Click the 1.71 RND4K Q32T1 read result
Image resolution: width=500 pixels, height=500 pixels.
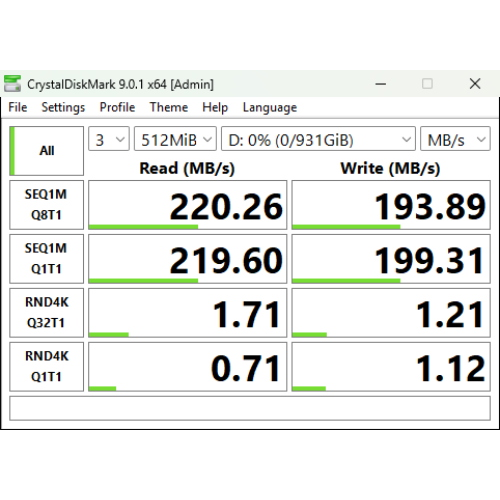(188, 313)
